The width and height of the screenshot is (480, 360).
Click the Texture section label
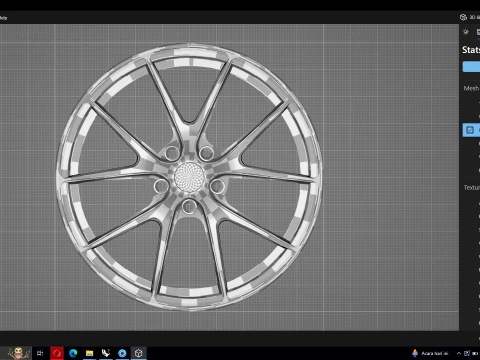[x=472, y=188]
